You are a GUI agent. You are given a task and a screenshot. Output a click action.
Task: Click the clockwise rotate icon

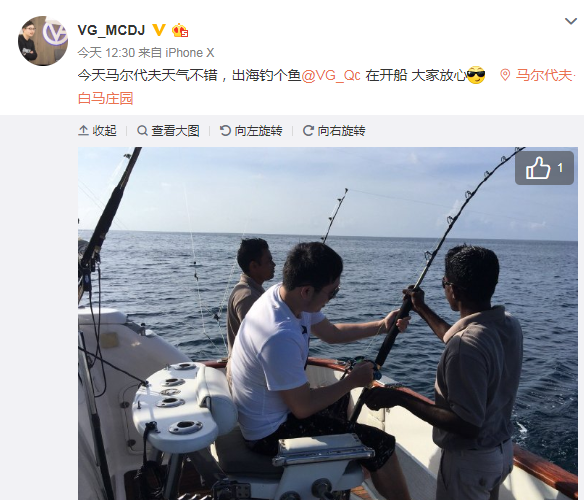tap(308, 131)
